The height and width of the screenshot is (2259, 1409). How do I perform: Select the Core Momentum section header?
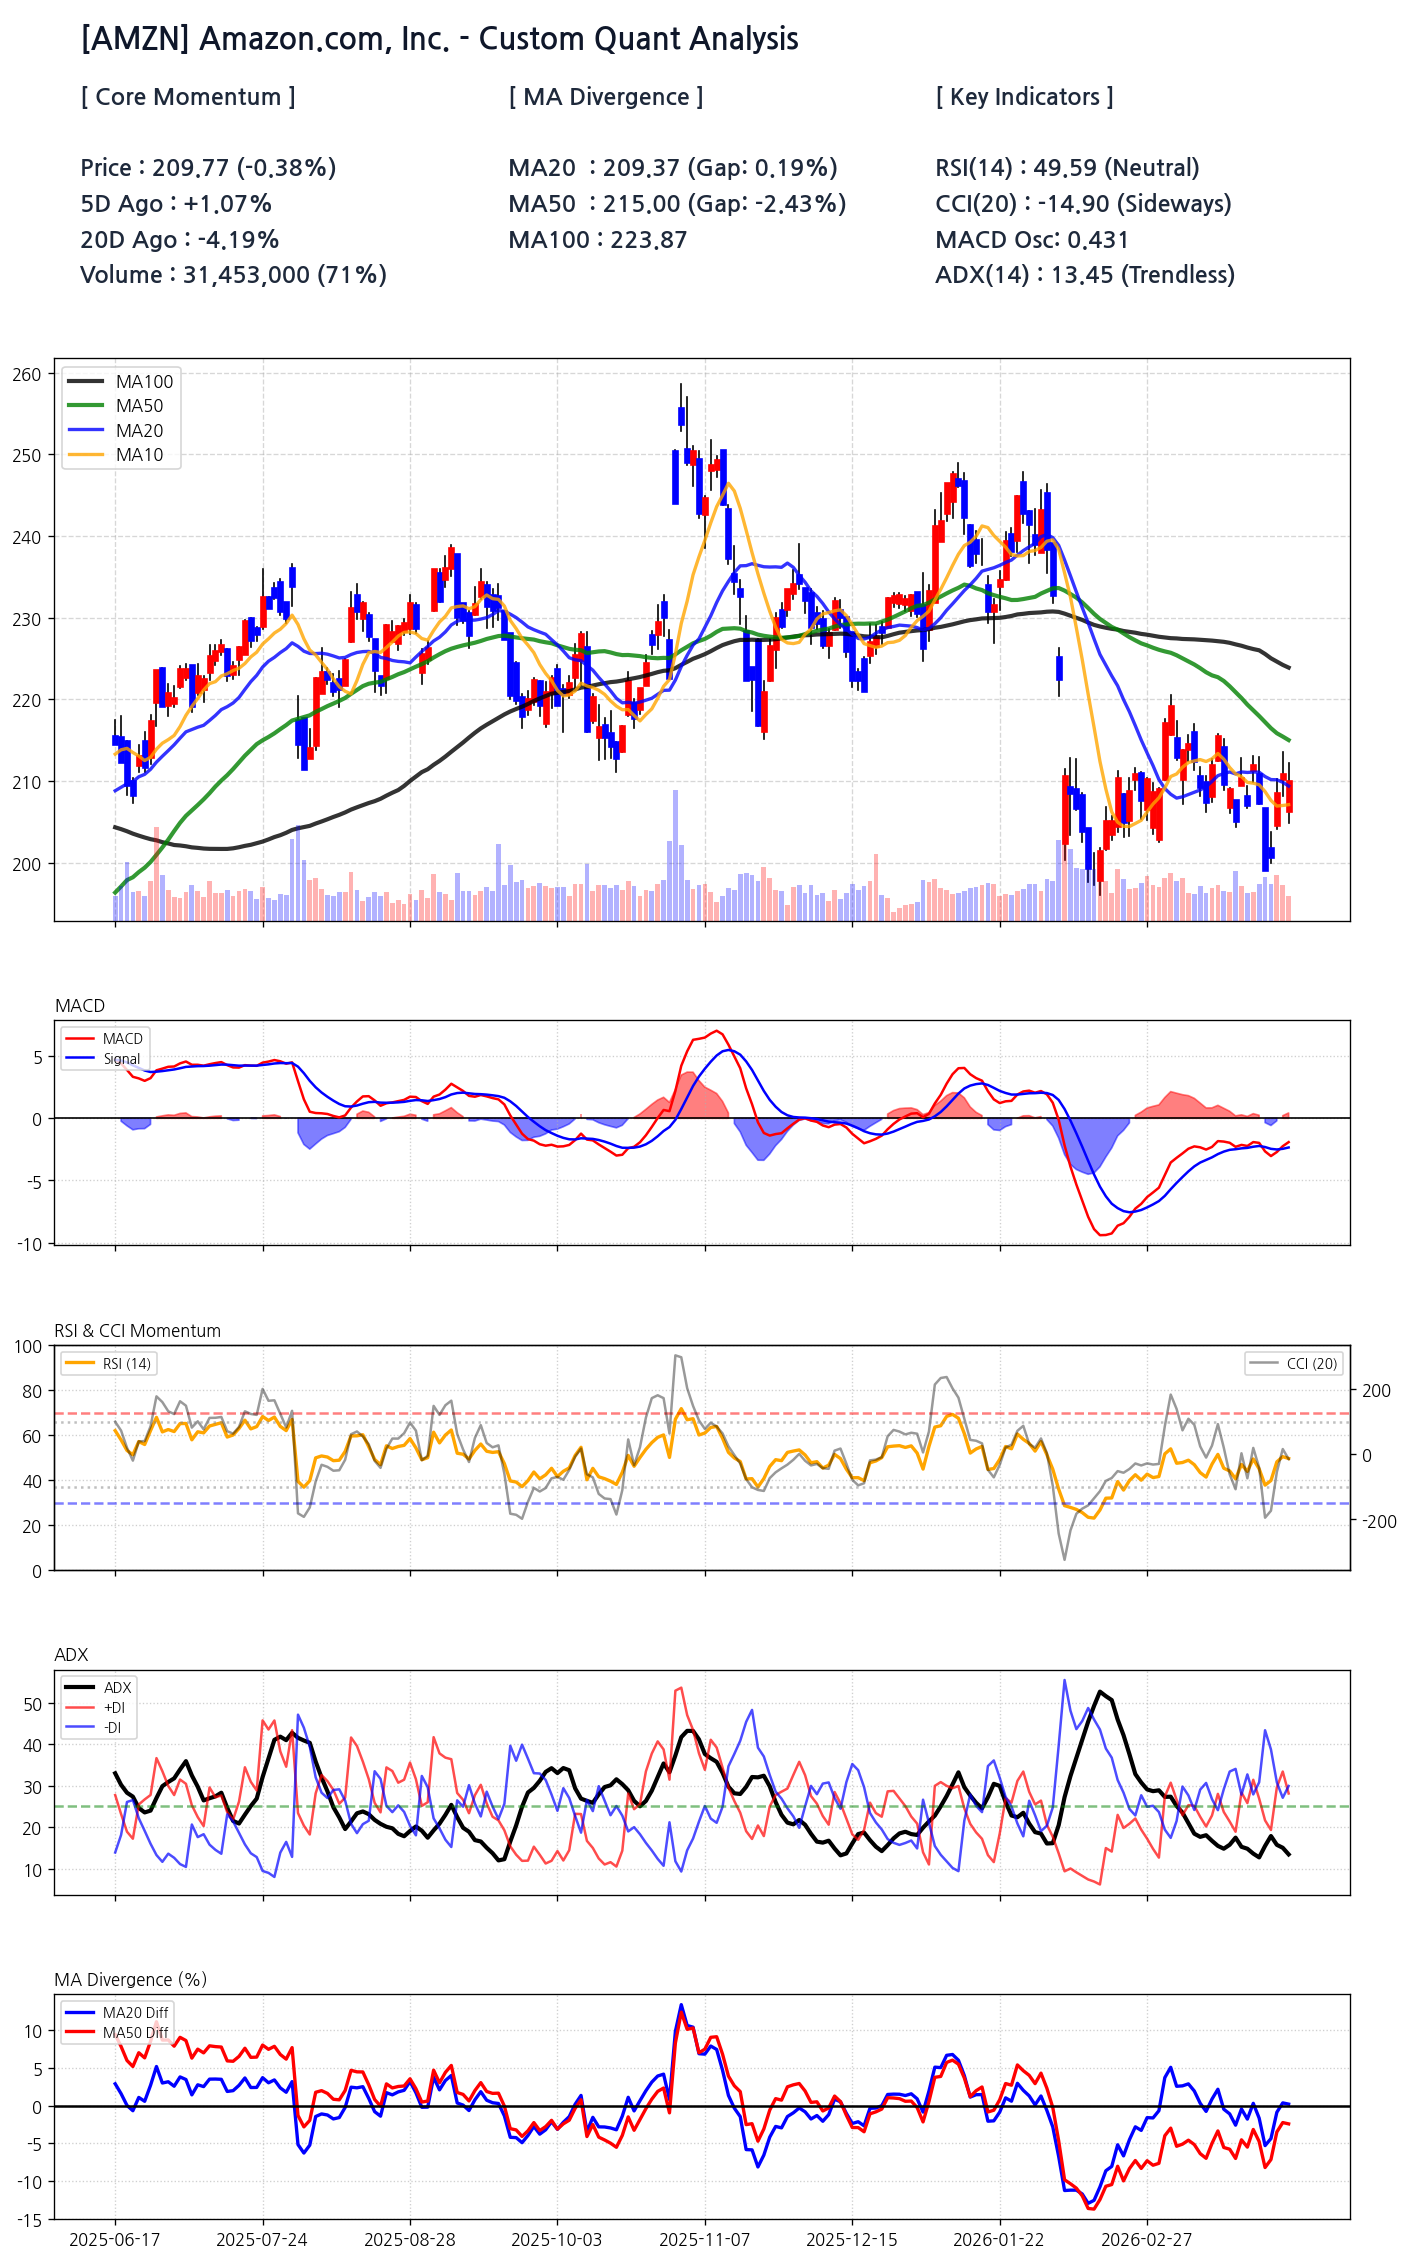pos(188,97)
